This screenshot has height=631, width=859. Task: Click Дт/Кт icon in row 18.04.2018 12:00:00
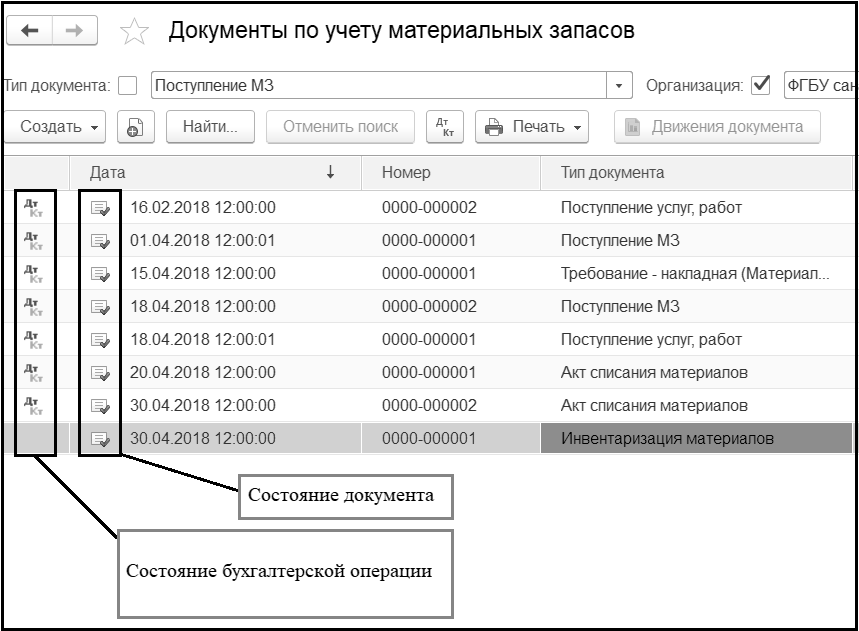[x=33, y=307]
